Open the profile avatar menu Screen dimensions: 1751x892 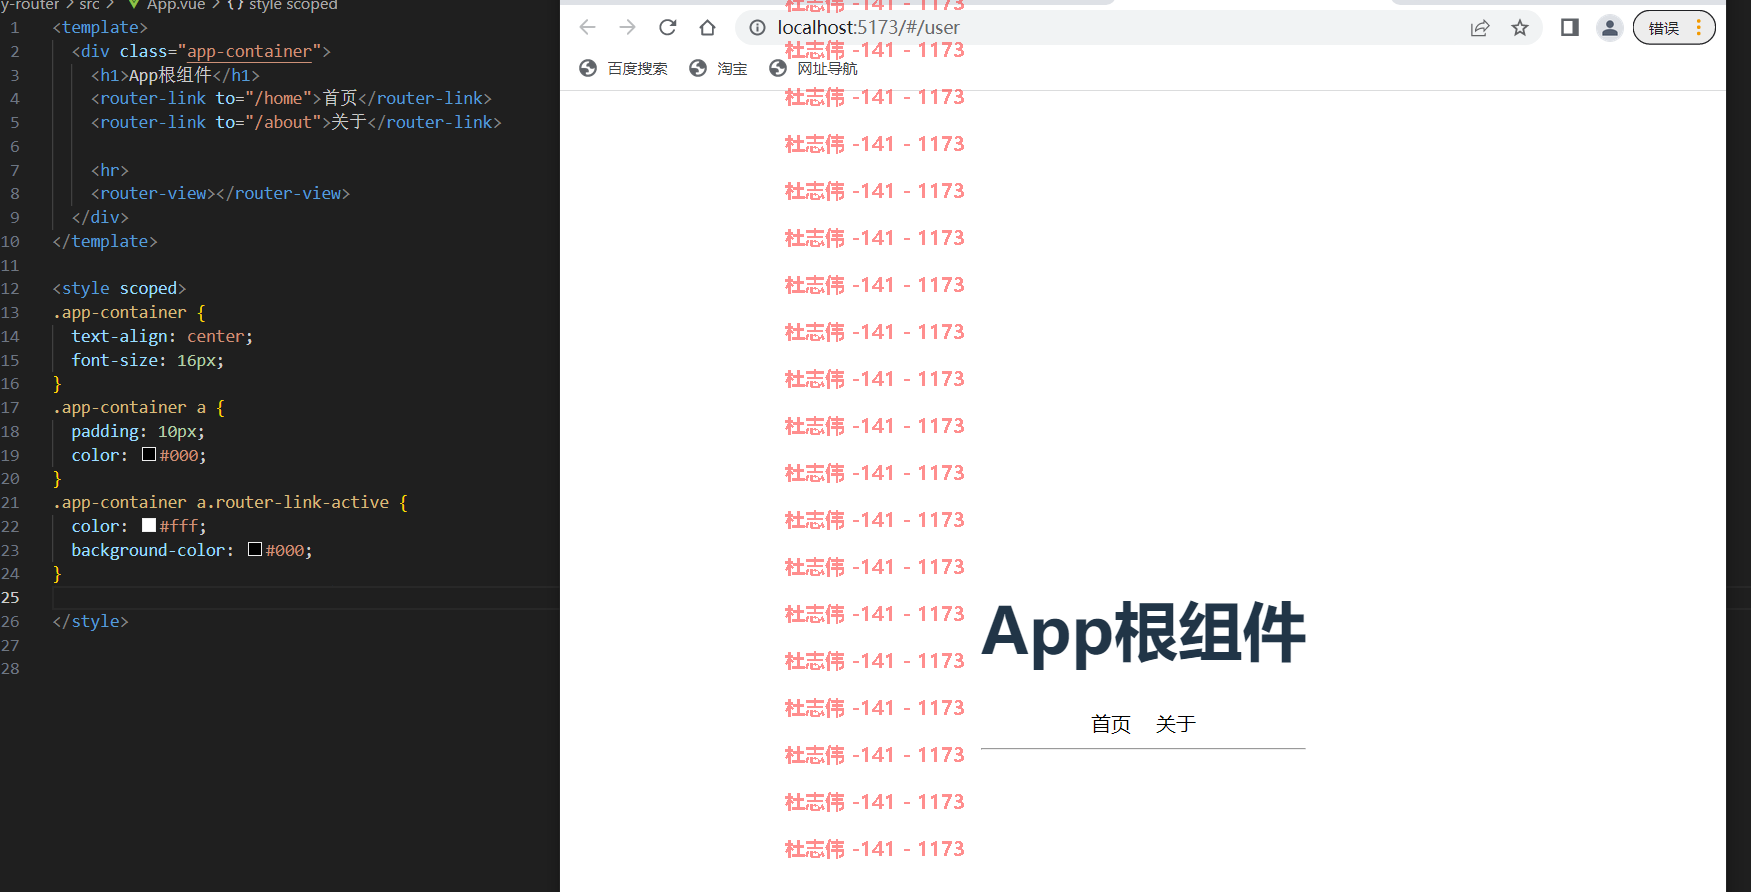pyautogui.click(x=1610, y=28)
